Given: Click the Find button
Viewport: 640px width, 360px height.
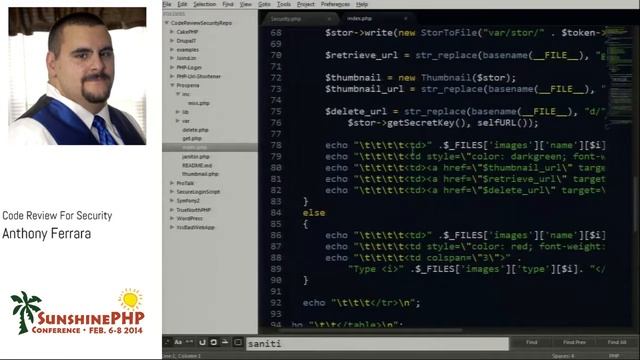Looking at the screenshot, I should (x=531, y=342).
